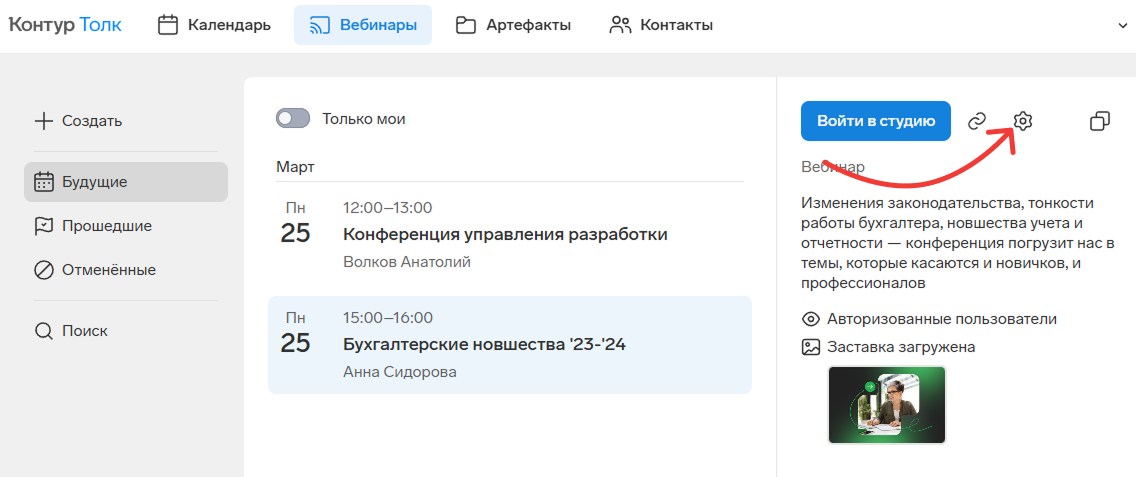Select the Бухгалтерские новшества '23-'24 webinar
The width and height of the screenshot is (1136, 477).
pos(510,345)
